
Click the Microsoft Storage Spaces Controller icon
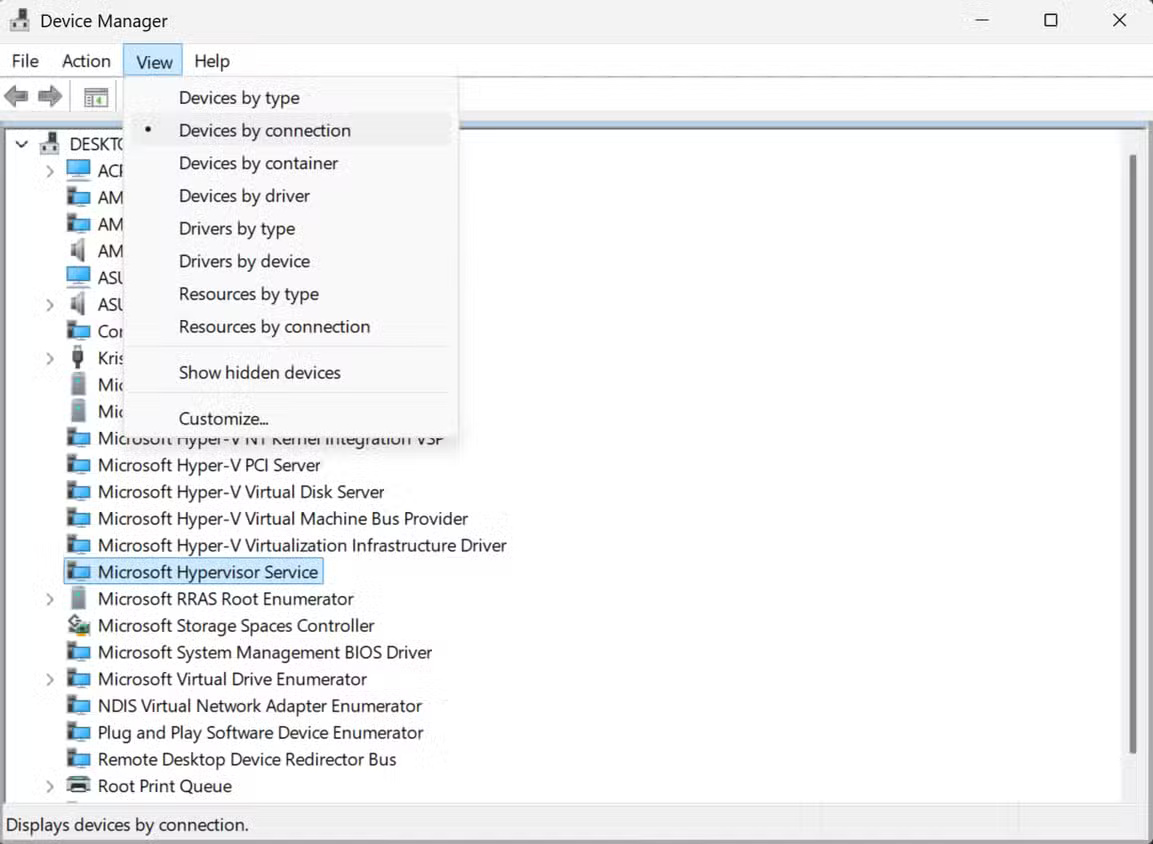(79, 625)
